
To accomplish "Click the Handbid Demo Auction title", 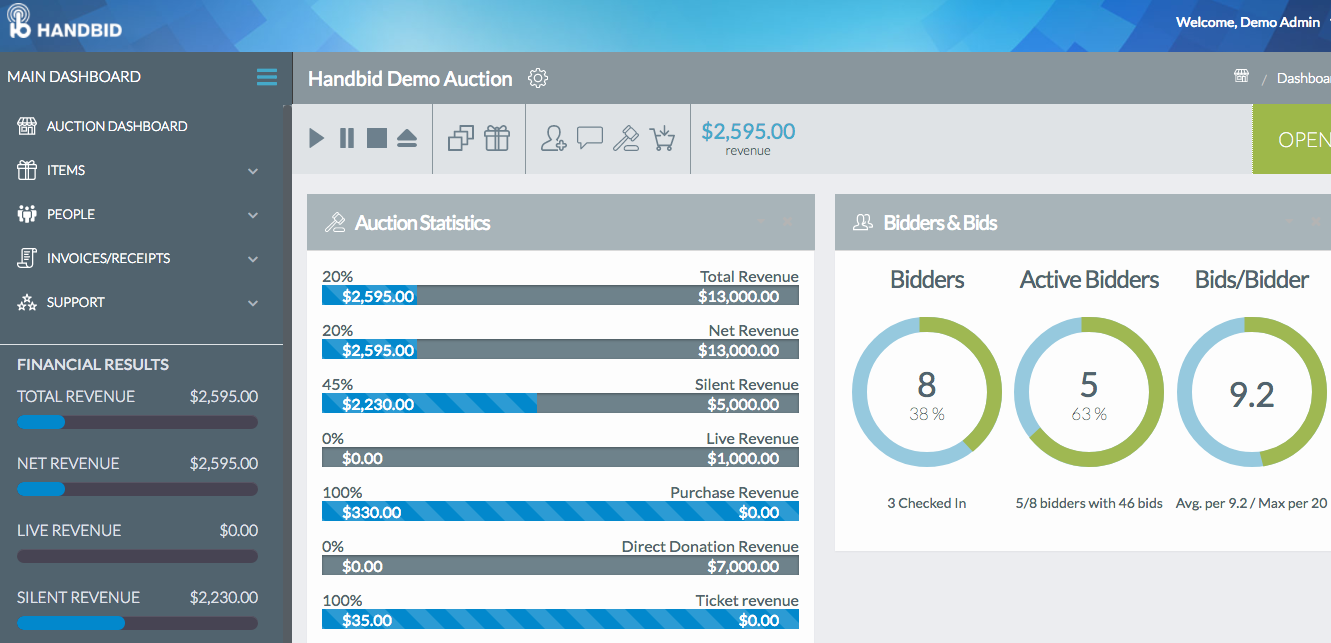I will (410, 79).
